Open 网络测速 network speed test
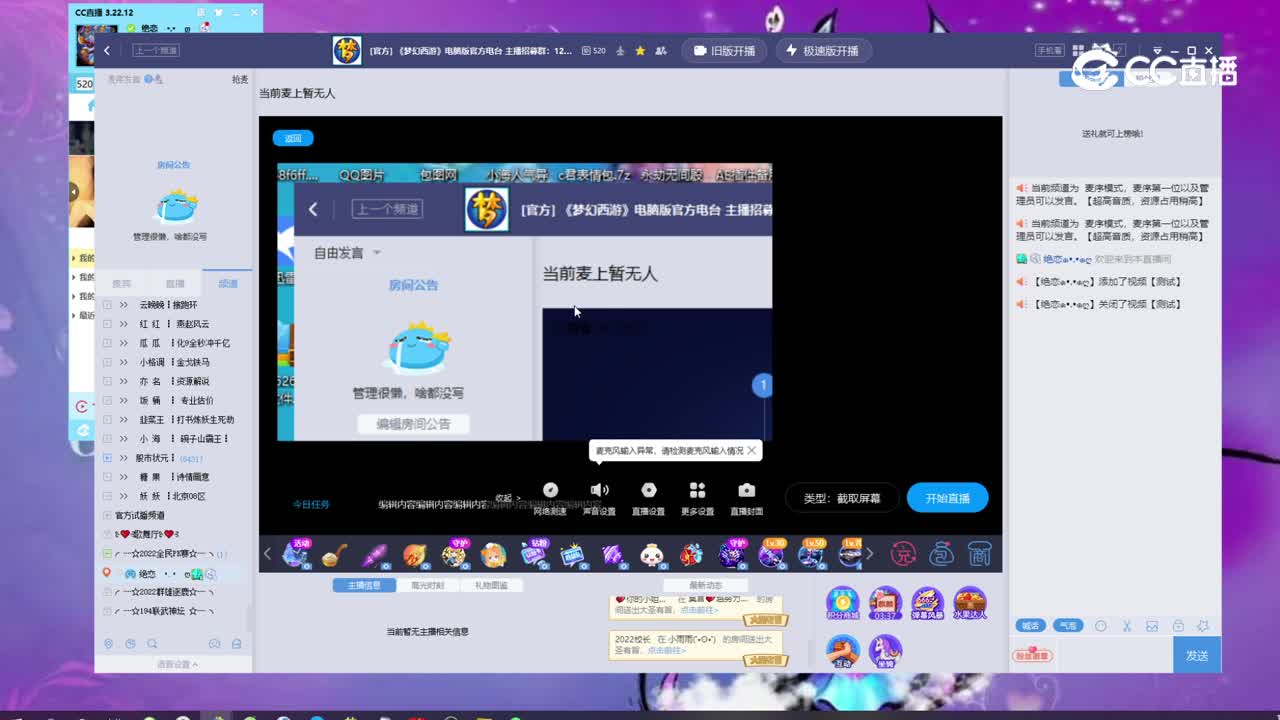Screen dimensions: 1280x720 point(550,497)
